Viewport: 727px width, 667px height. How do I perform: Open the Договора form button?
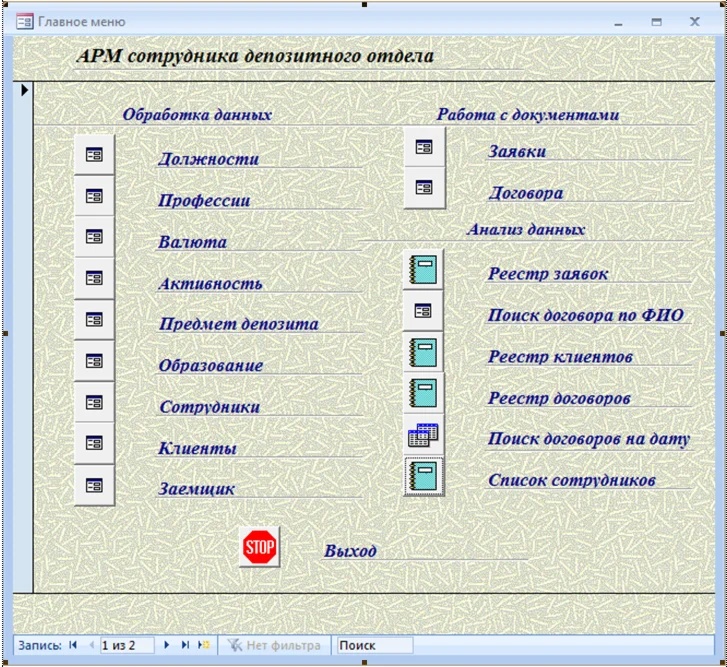tap(424, 188)
